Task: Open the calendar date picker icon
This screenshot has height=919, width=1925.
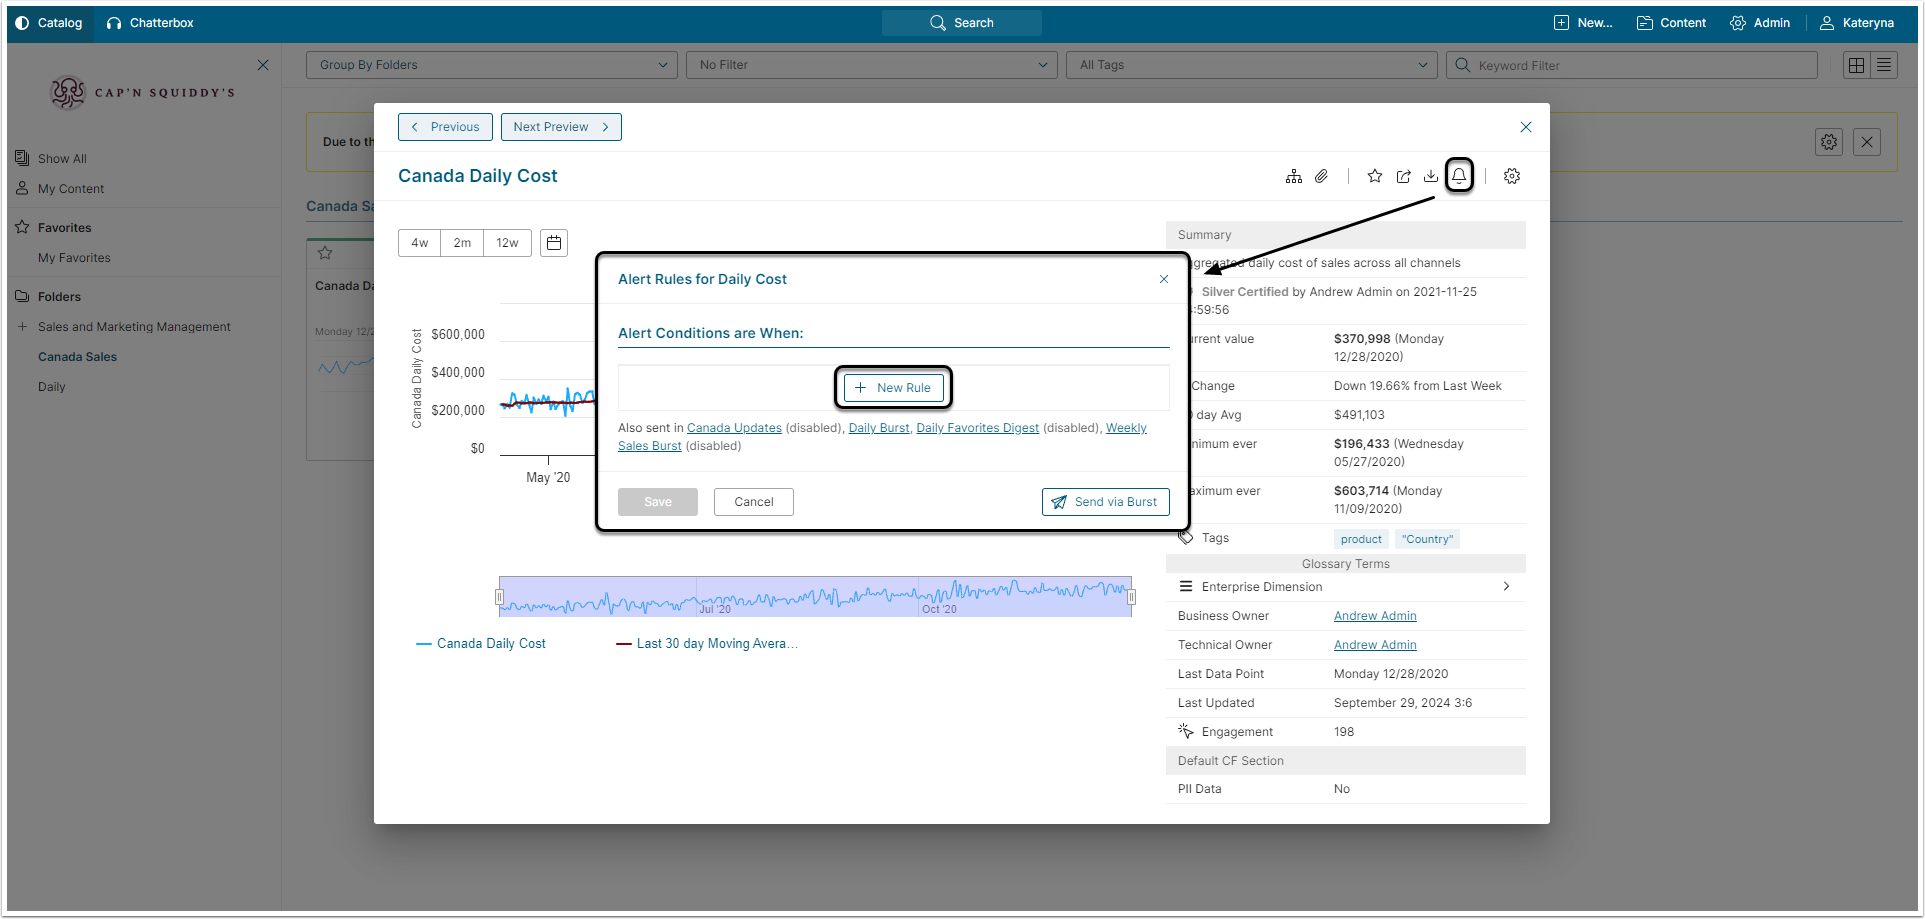Action: [554, 243]
